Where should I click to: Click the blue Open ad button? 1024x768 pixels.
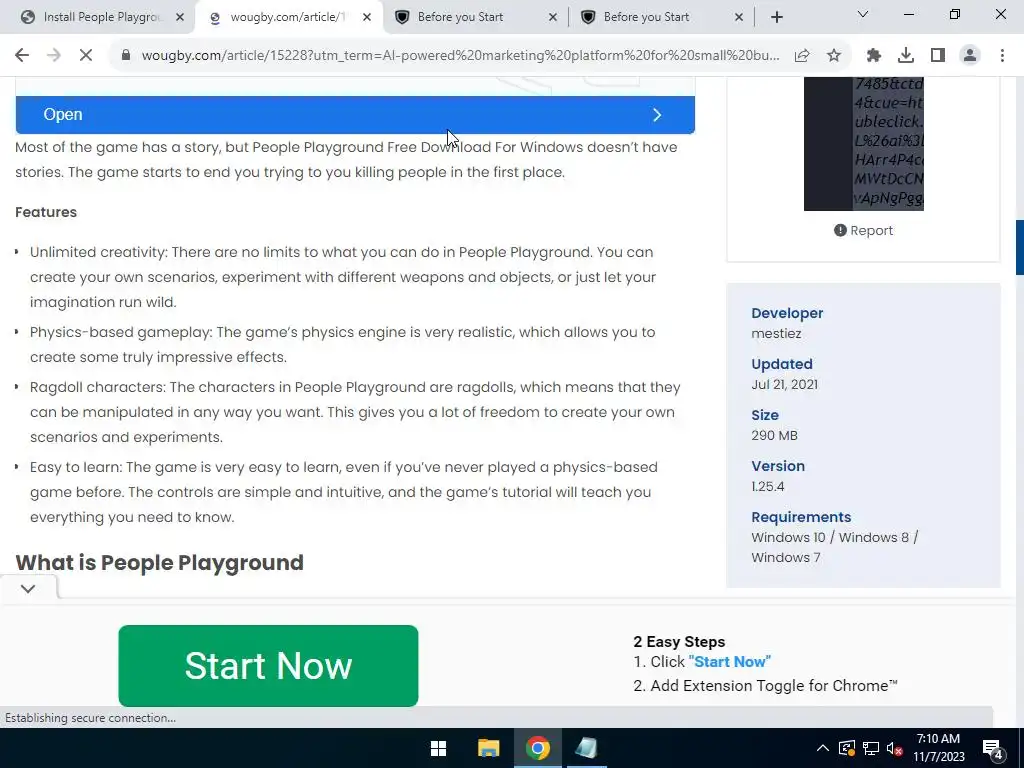355,115
